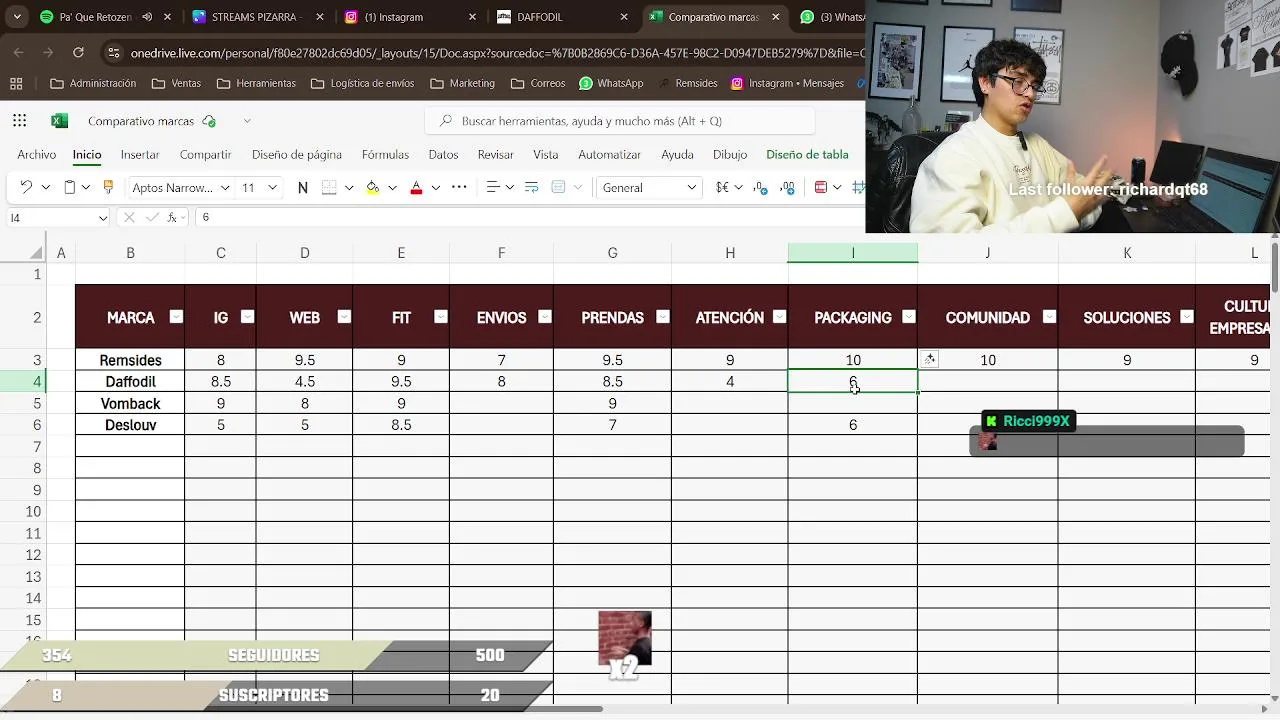
Task: Click the Paste clipboard icon
Action: pyautogui.click(x=69, y=187)
